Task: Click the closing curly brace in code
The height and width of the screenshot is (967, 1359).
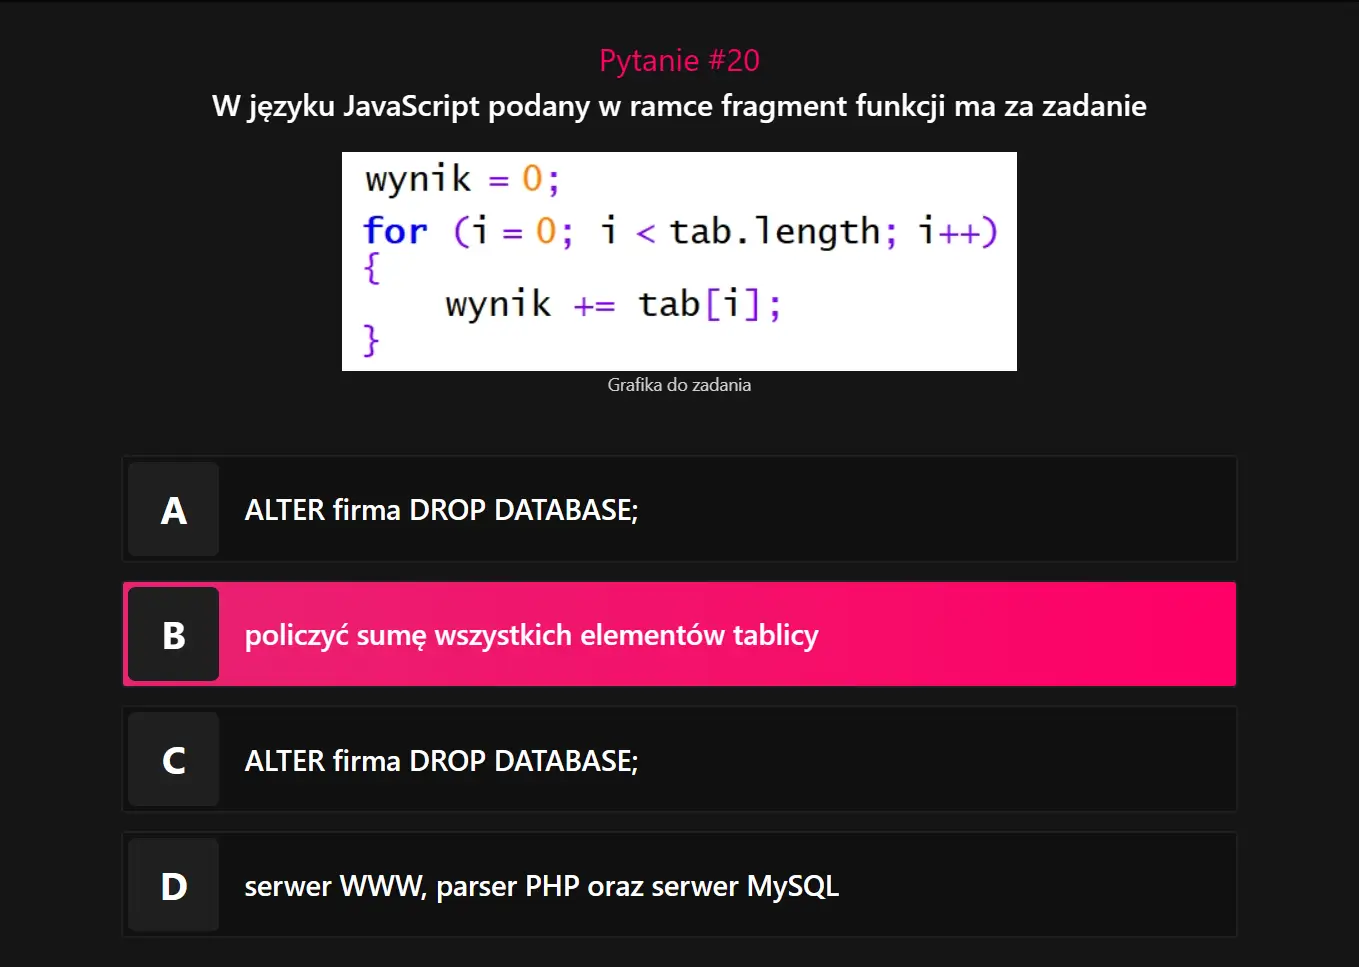Action: point(371,340)
